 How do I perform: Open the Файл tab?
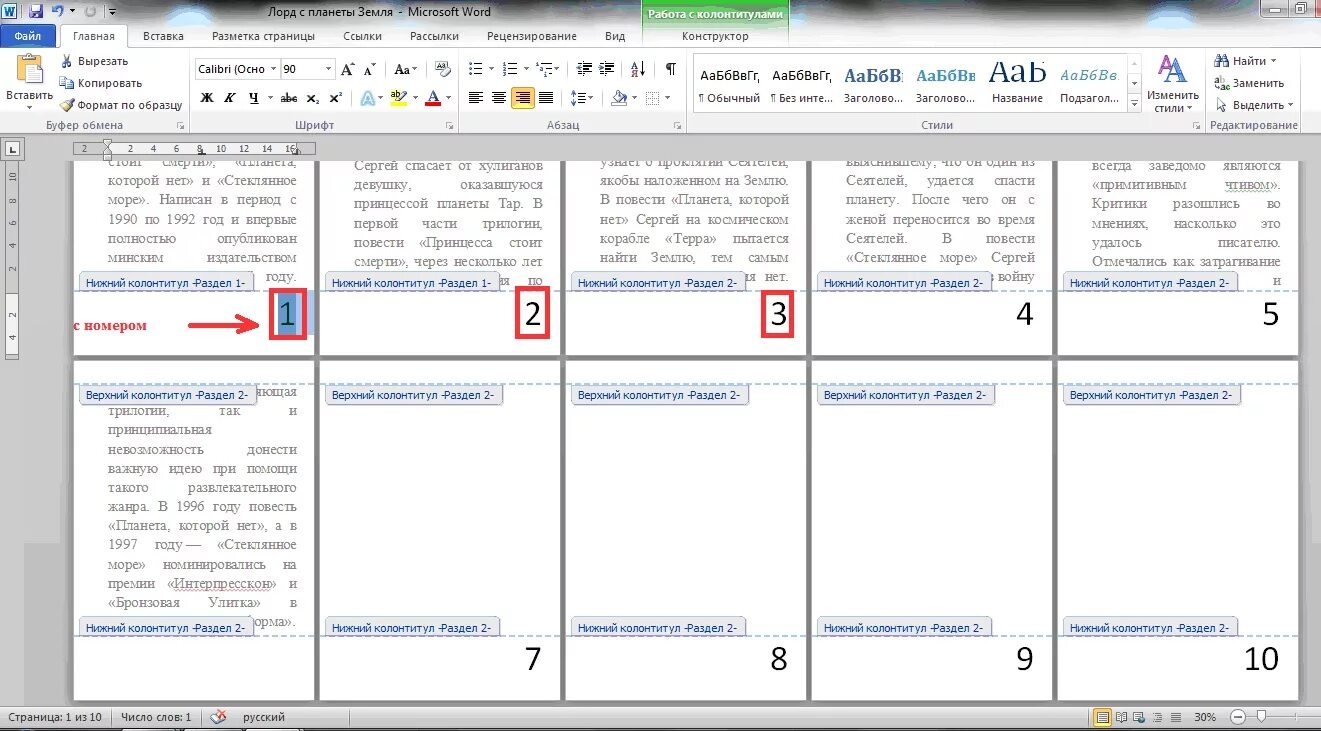28,36
